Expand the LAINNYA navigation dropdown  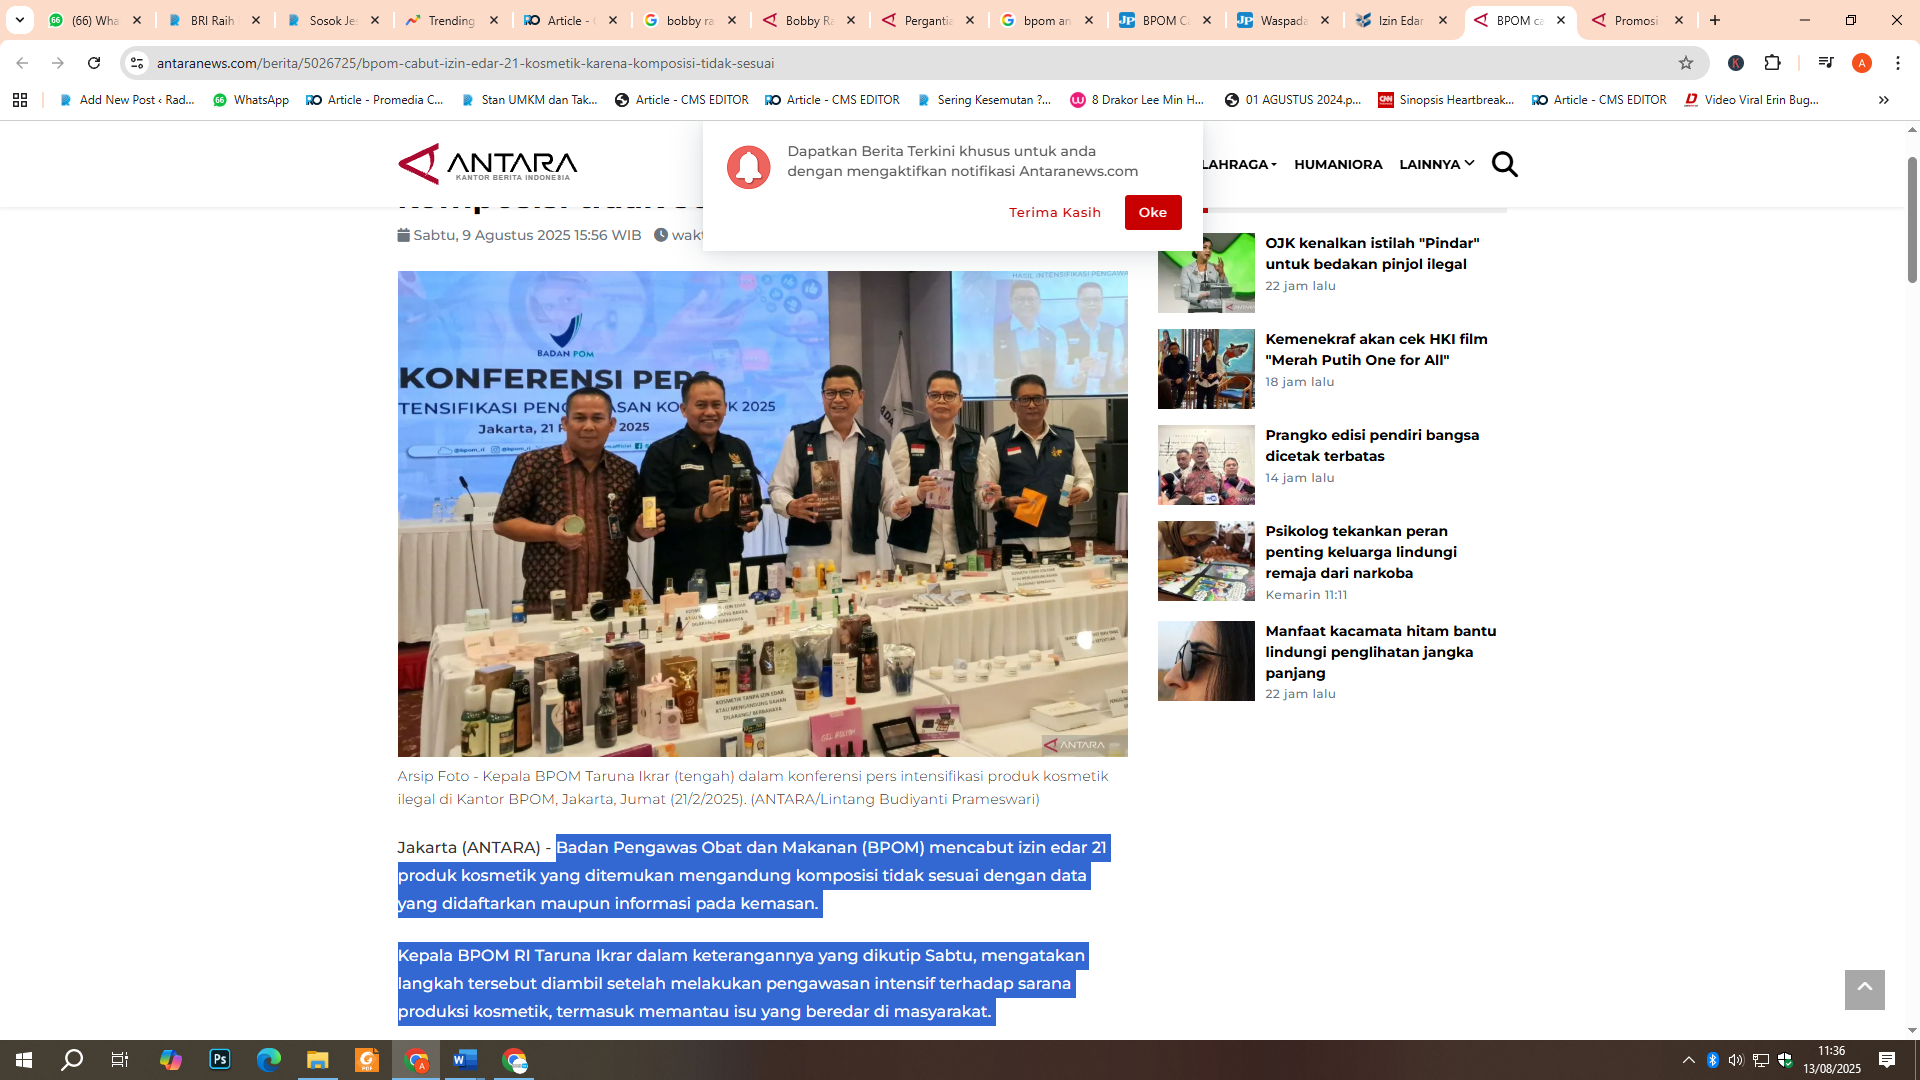(x=1436, y=164)
